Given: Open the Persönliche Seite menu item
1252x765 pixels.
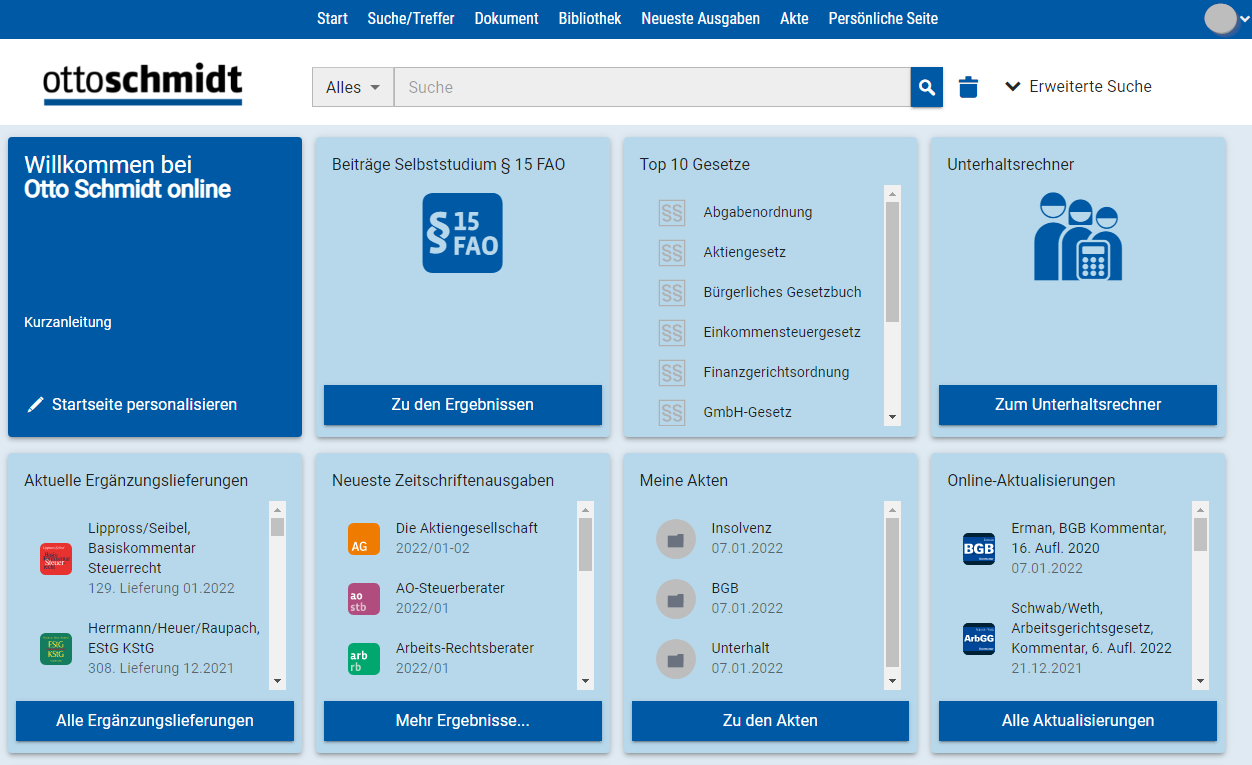Looking at the screenshot, I should pyautogui.click(x=883, y=19).
